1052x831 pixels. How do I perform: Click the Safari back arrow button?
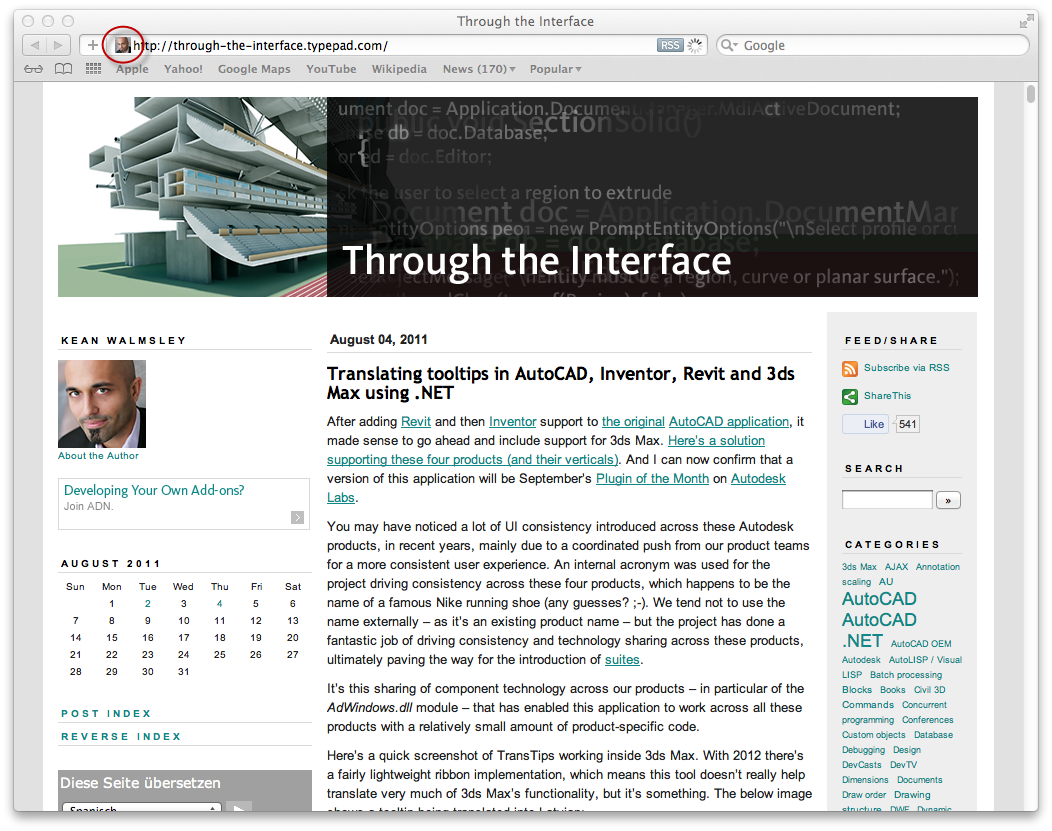click(34, 45)
